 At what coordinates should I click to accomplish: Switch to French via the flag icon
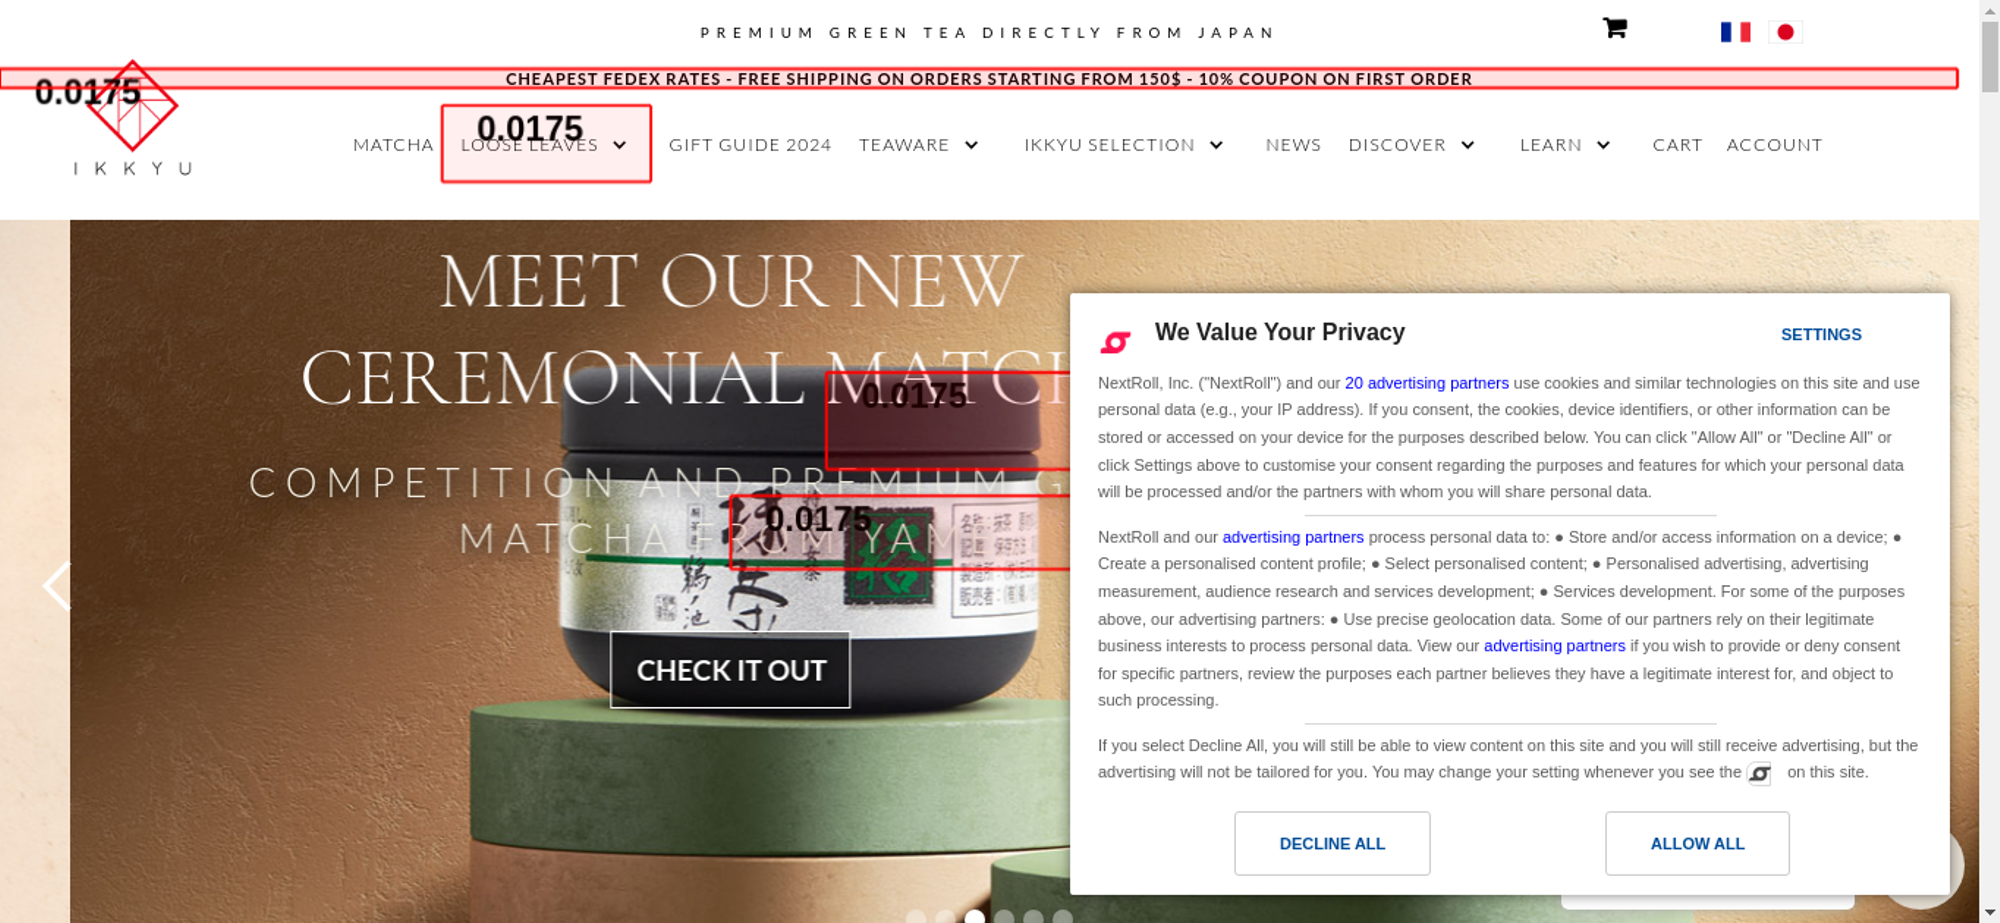point(1735,32)
